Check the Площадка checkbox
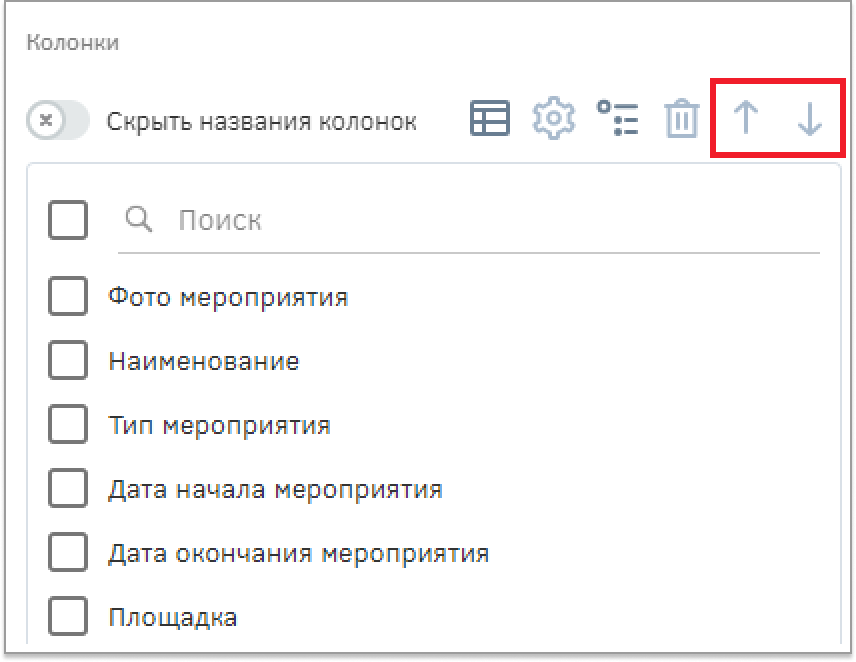This screenshot has width=856, height=662. click(68, 616)
